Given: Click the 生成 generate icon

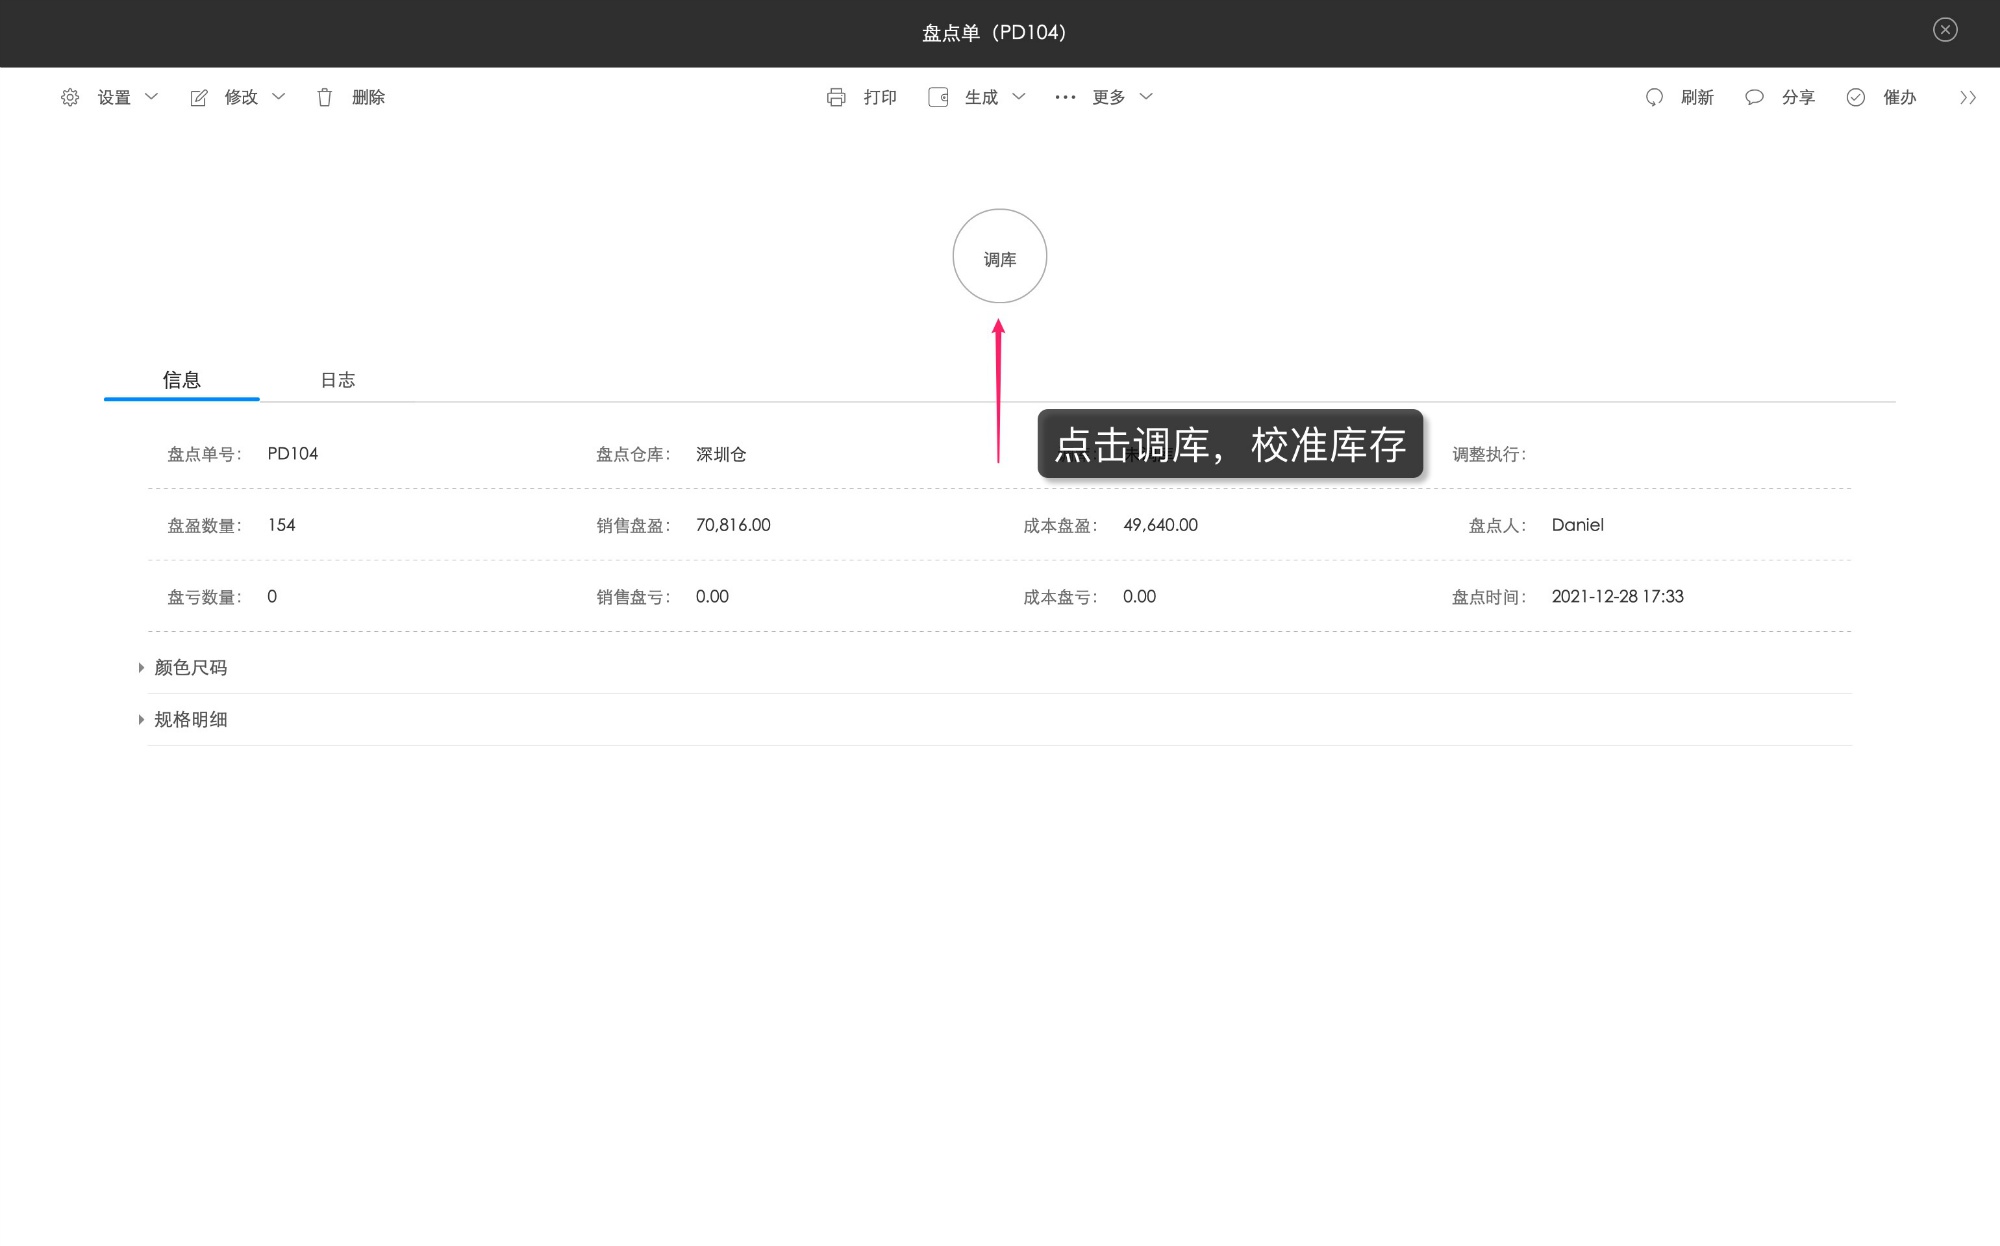Looking at the screenshot, I should [x=938, y=97].
